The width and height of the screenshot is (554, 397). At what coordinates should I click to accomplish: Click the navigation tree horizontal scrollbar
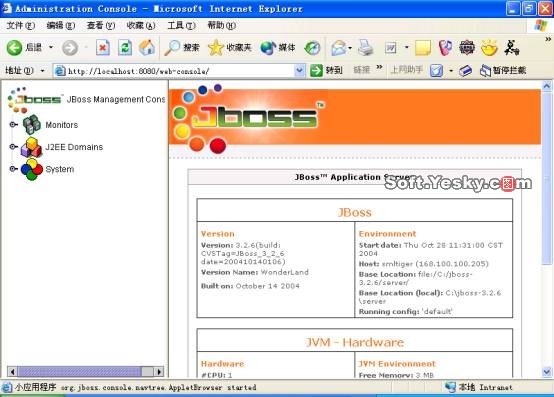(85, 372)
